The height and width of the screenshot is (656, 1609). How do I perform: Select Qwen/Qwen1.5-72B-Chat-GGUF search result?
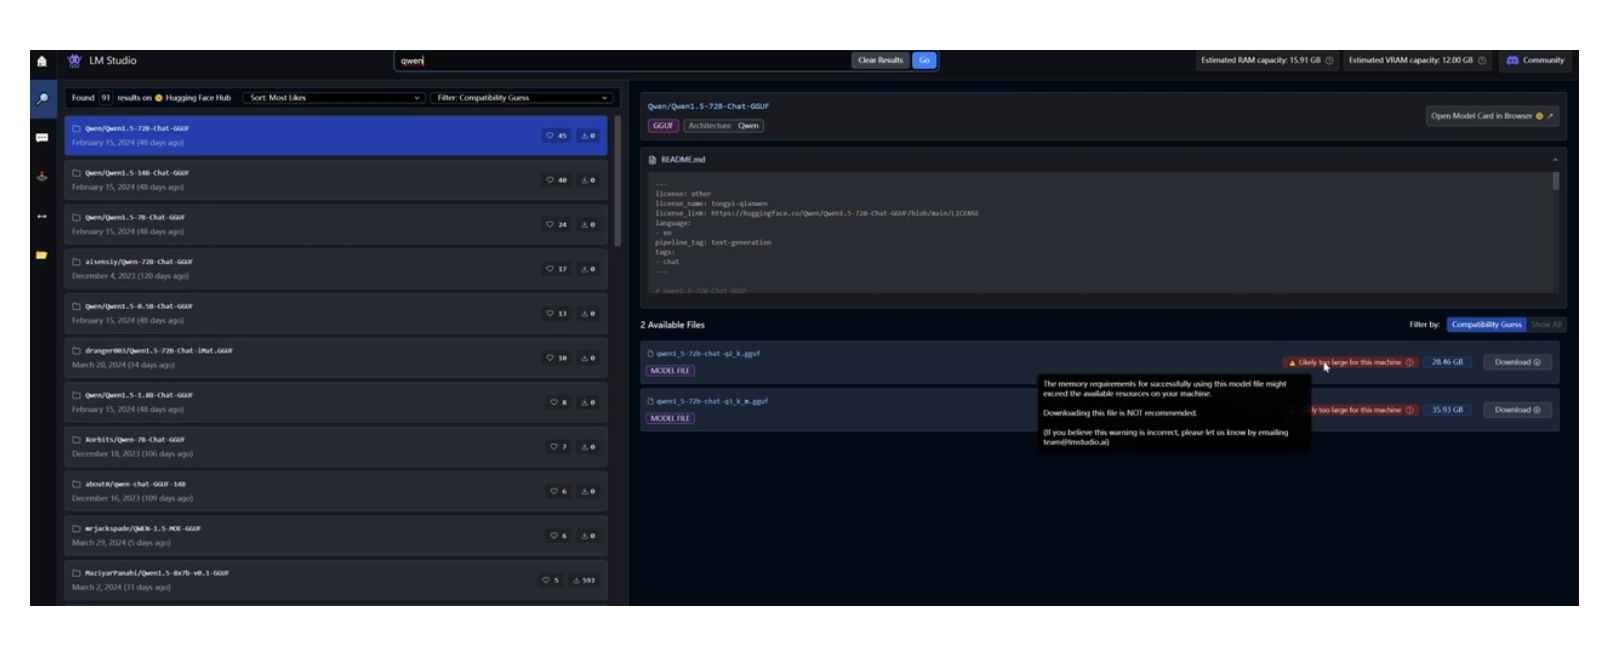pyautogui.click(x=335, y=136)
